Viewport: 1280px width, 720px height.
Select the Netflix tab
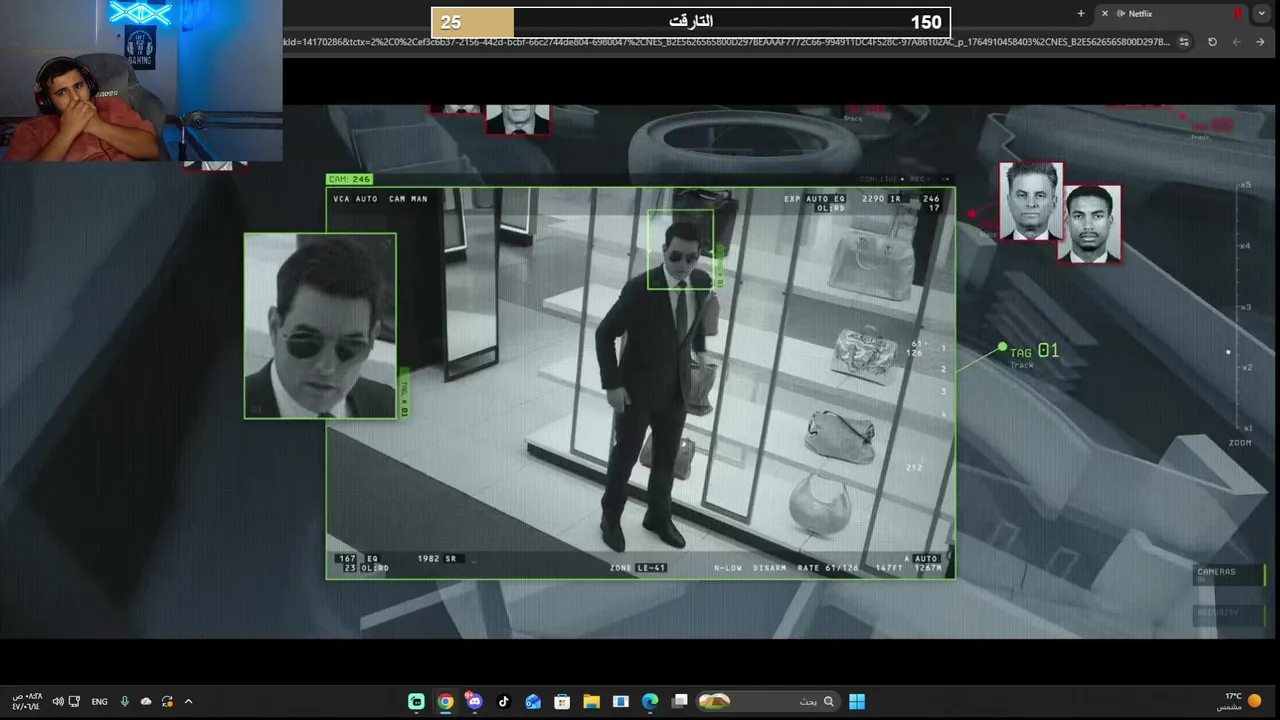pyautogui.click(x=1172, y=13)
